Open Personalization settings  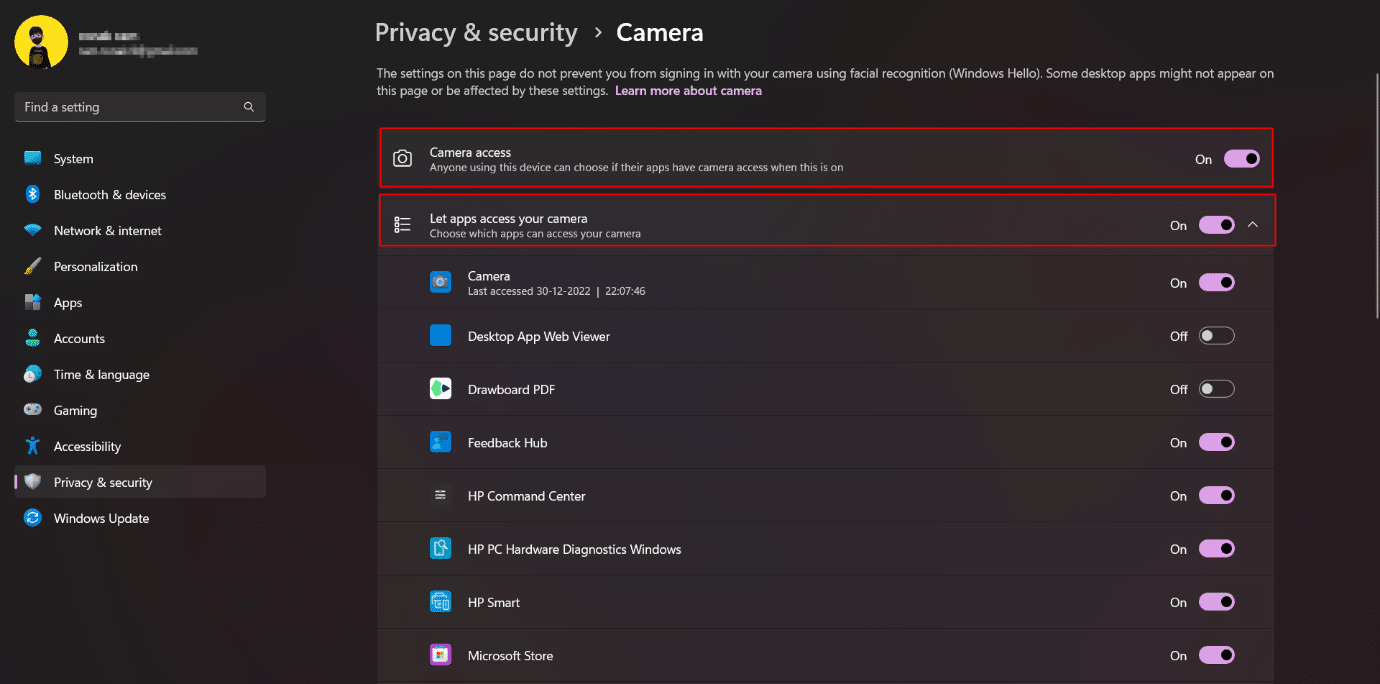tap(140, 267)
